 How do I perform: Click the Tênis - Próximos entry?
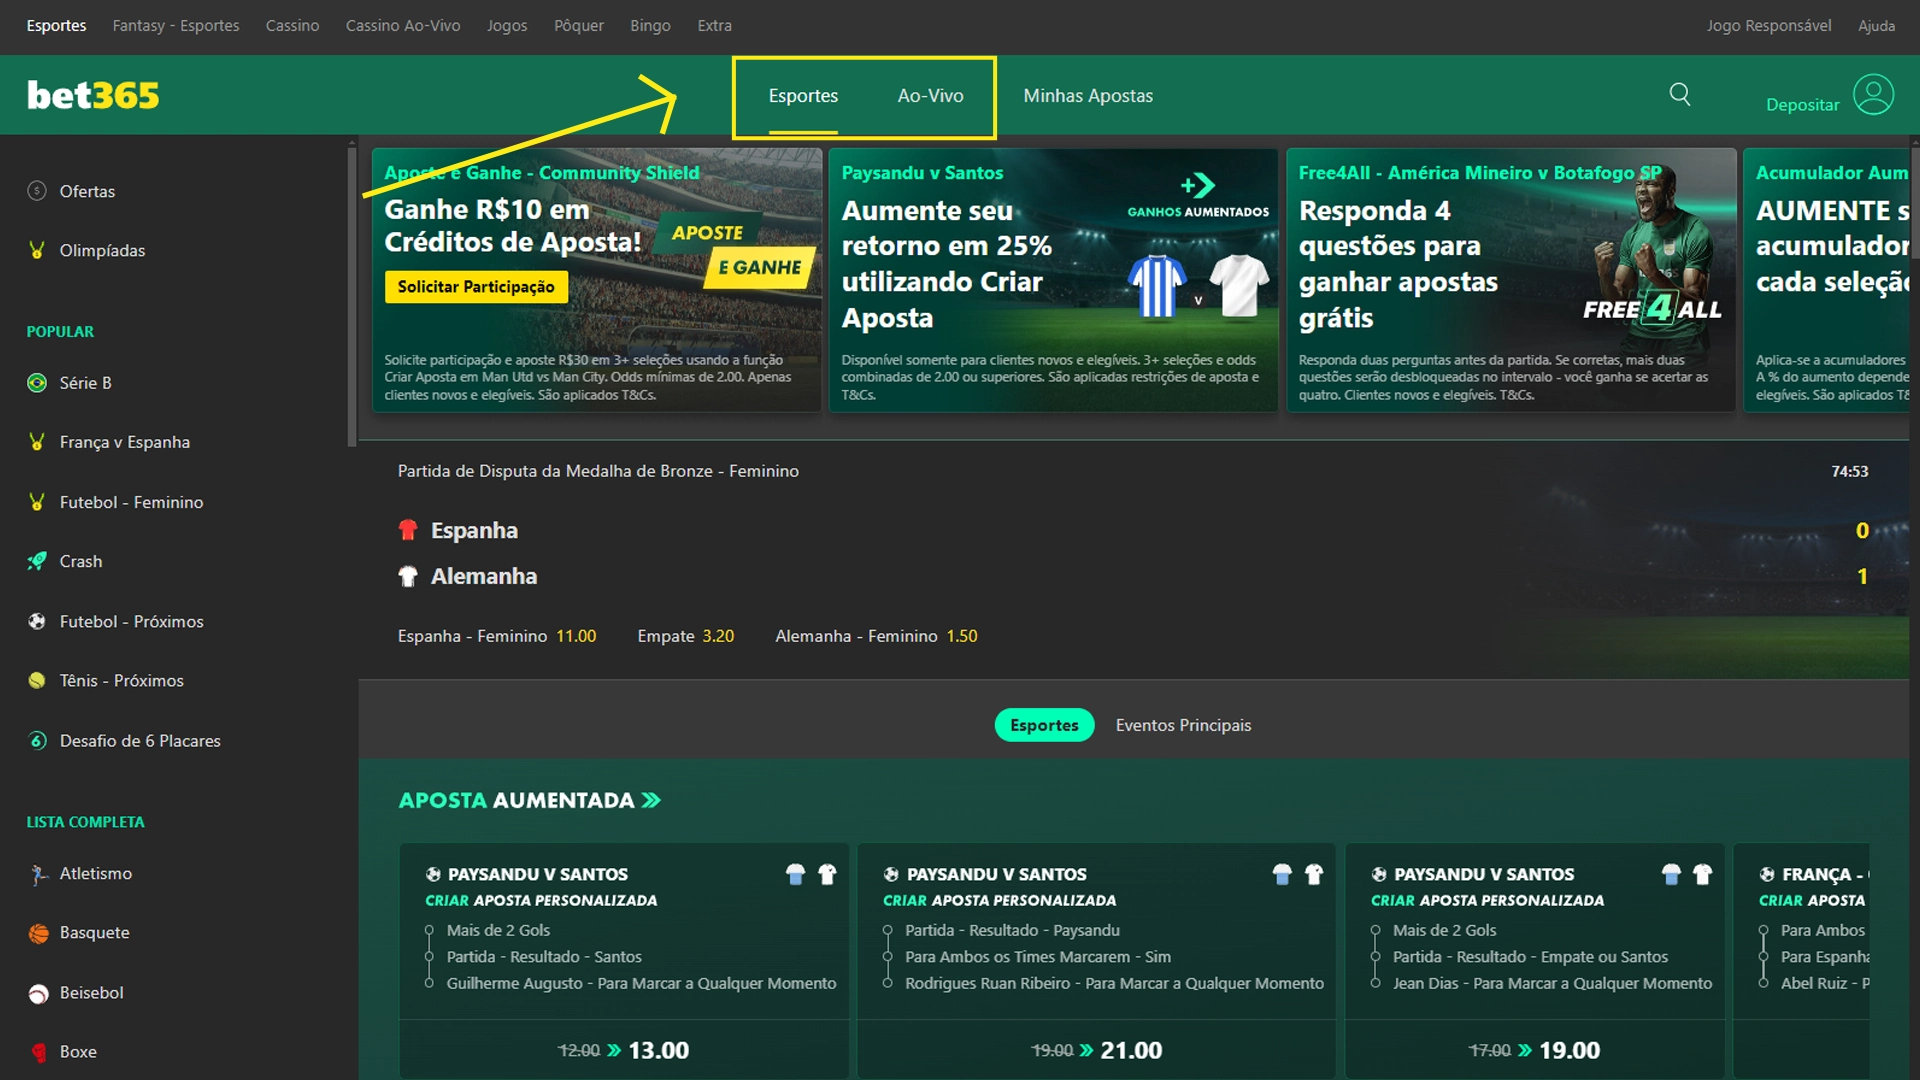click(179, 680)
